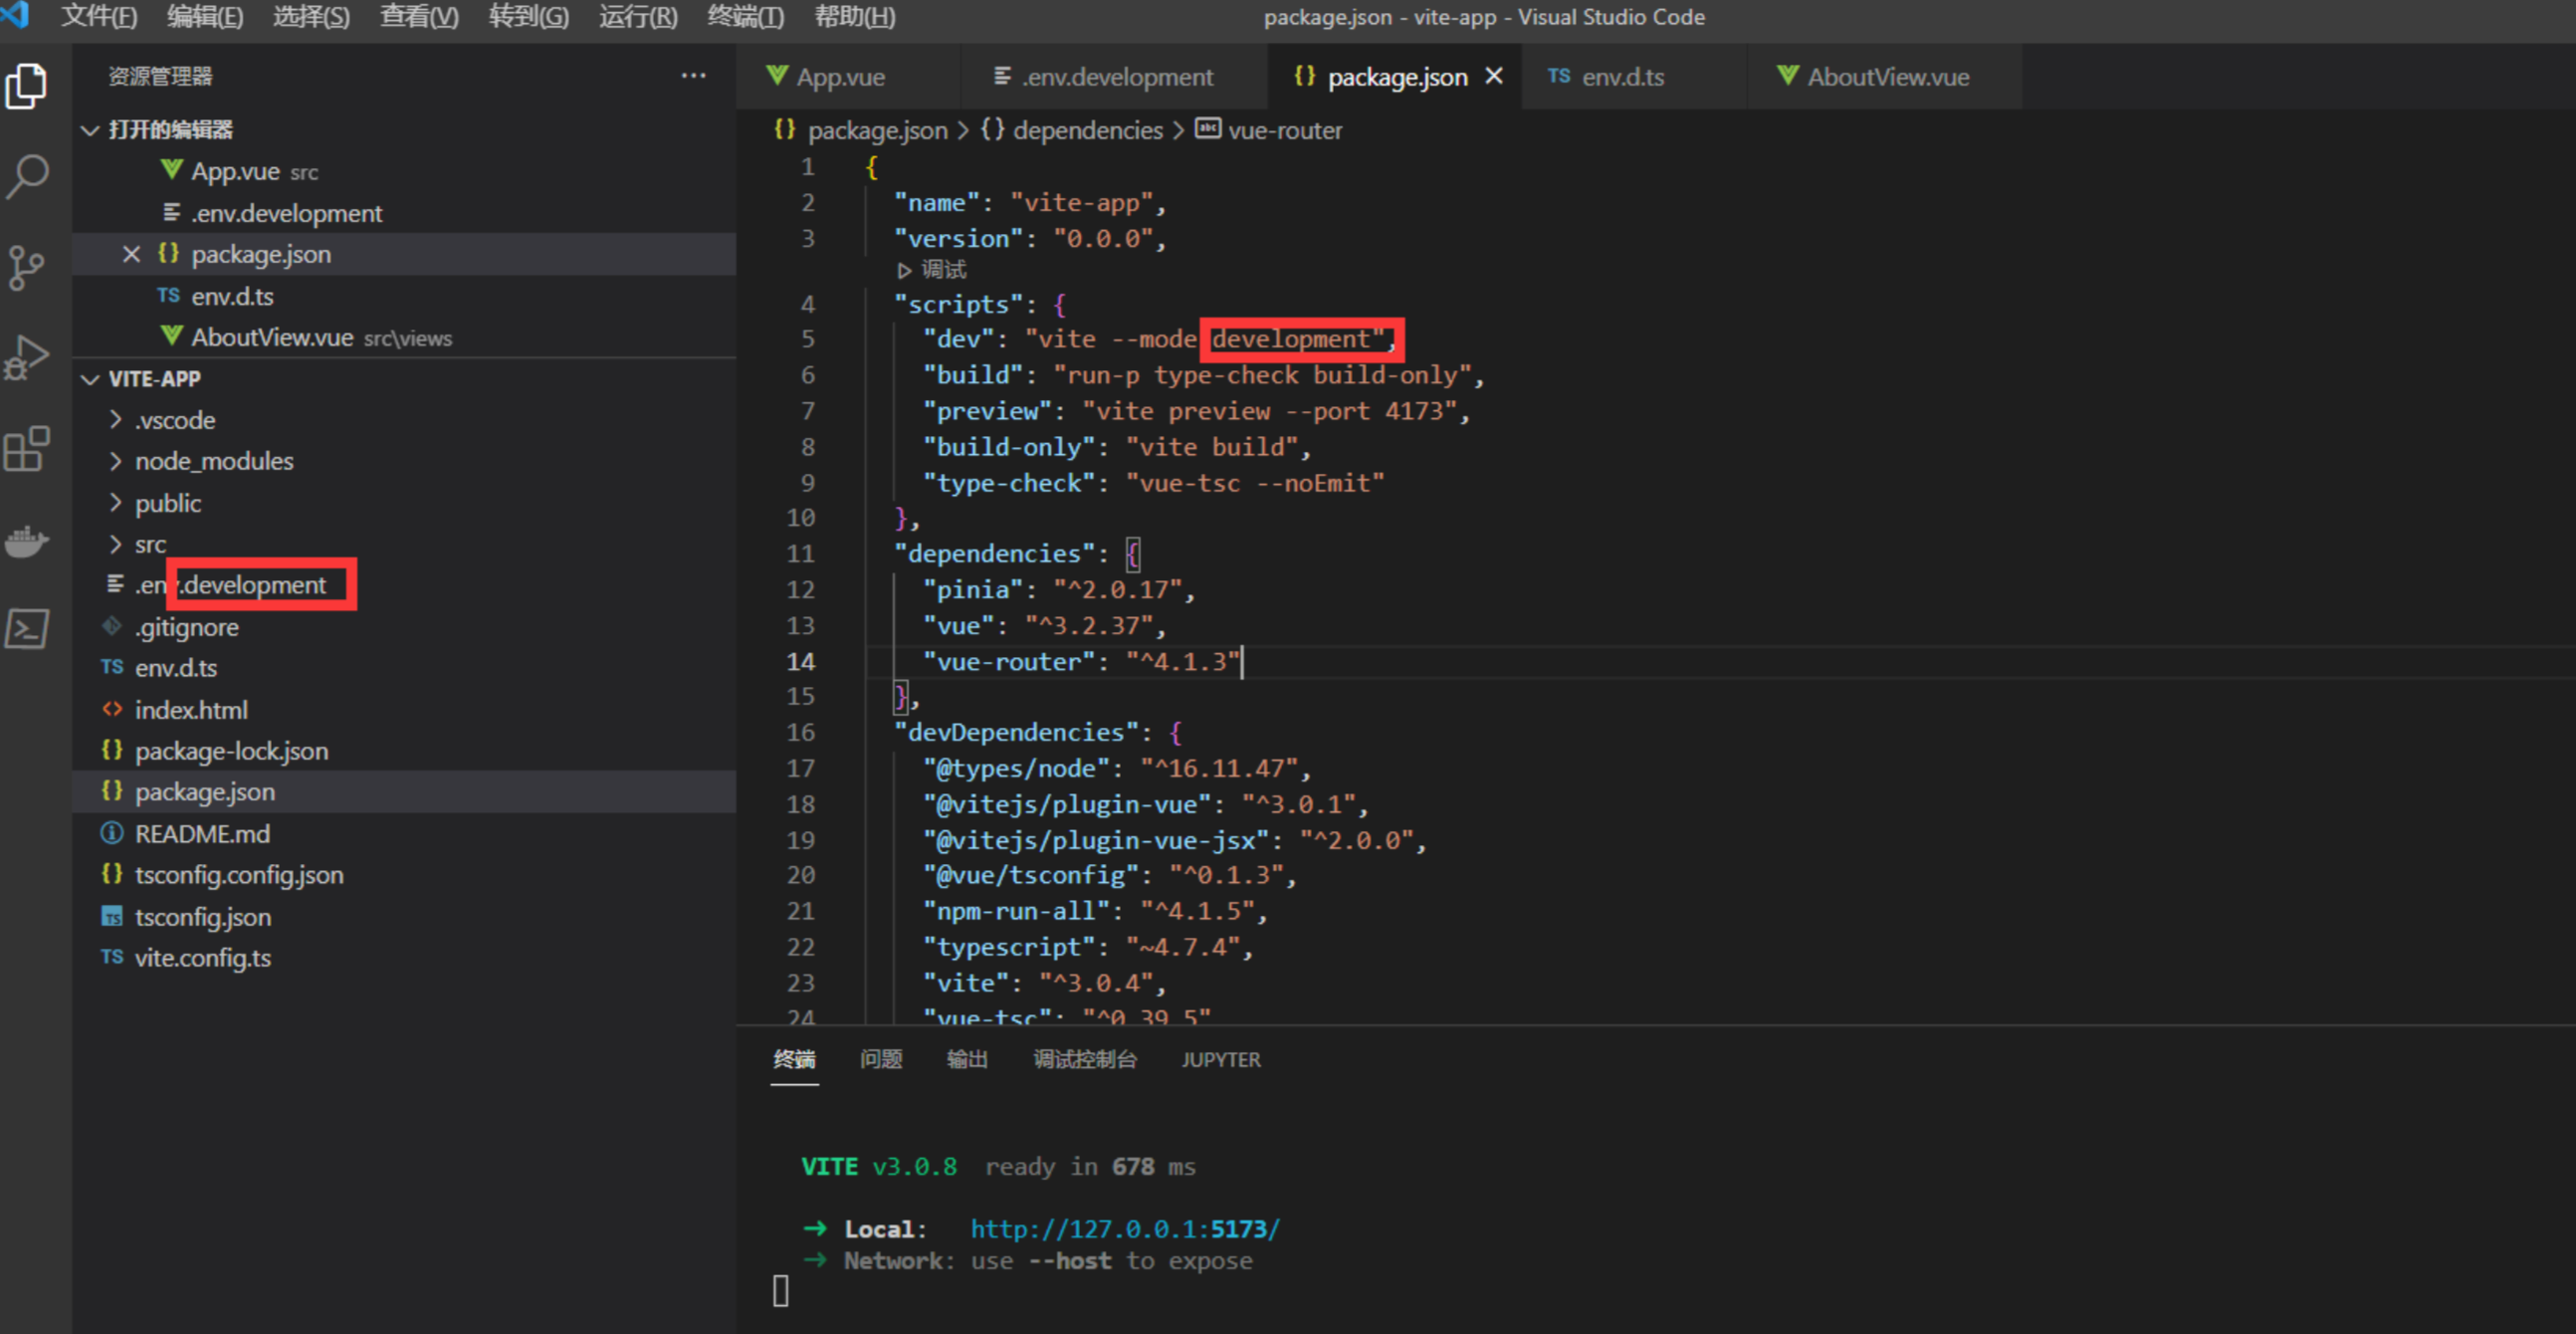Click the 调试 debug CodeLens above scripts
2576x1334 pixels.
[933, 270]
